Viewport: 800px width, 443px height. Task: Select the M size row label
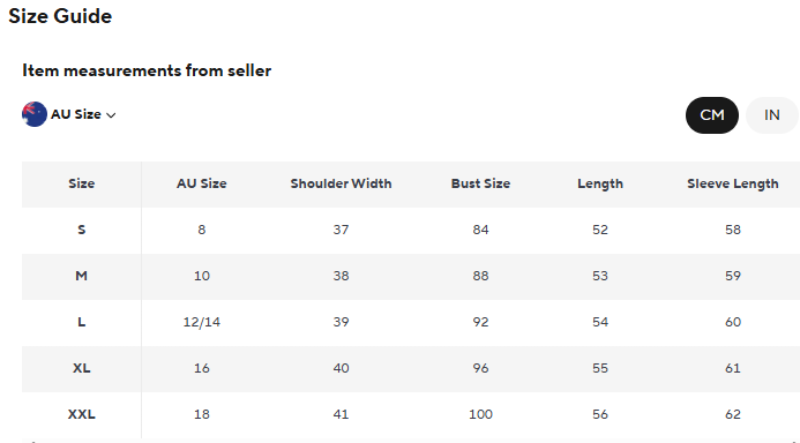click(82, 276)
